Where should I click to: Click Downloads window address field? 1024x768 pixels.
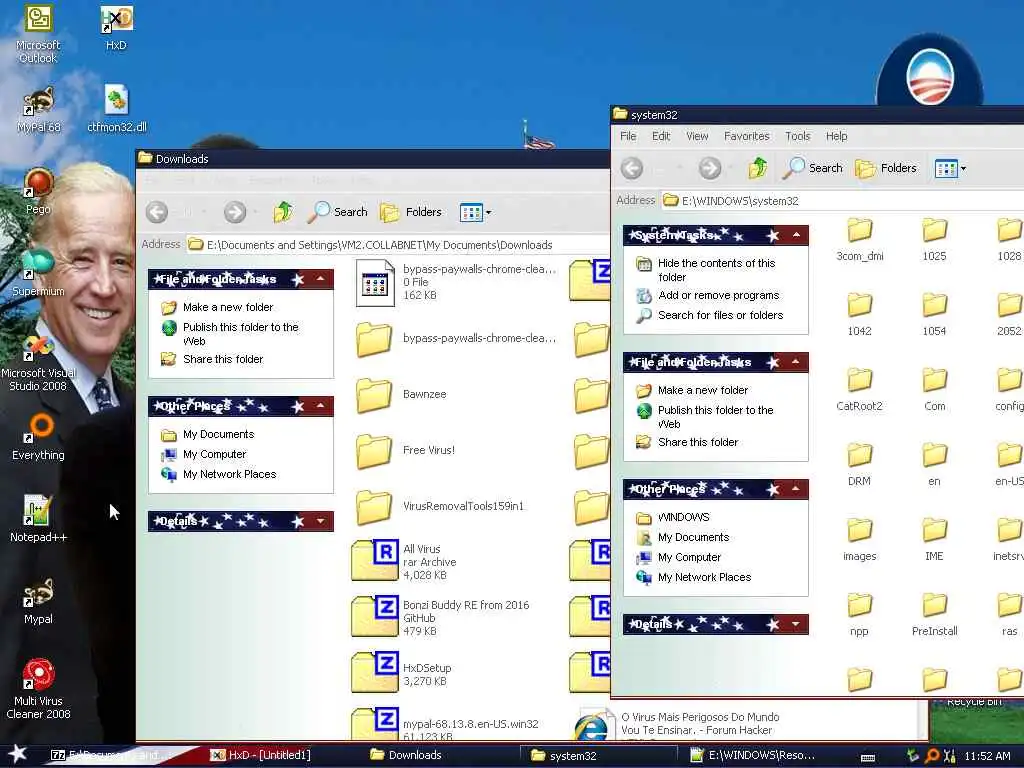click(398, 245)
